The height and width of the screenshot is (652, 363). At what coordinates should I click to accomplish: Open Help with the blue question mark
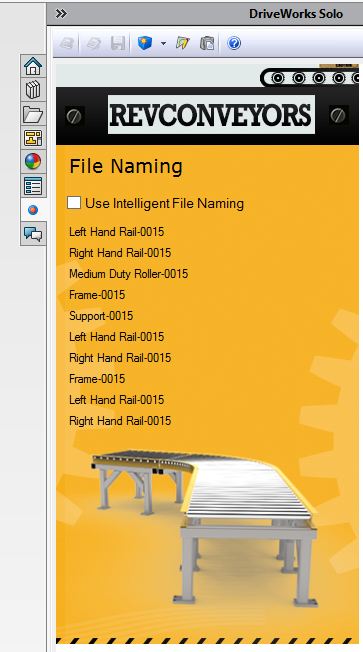click(x=234, y=43)
